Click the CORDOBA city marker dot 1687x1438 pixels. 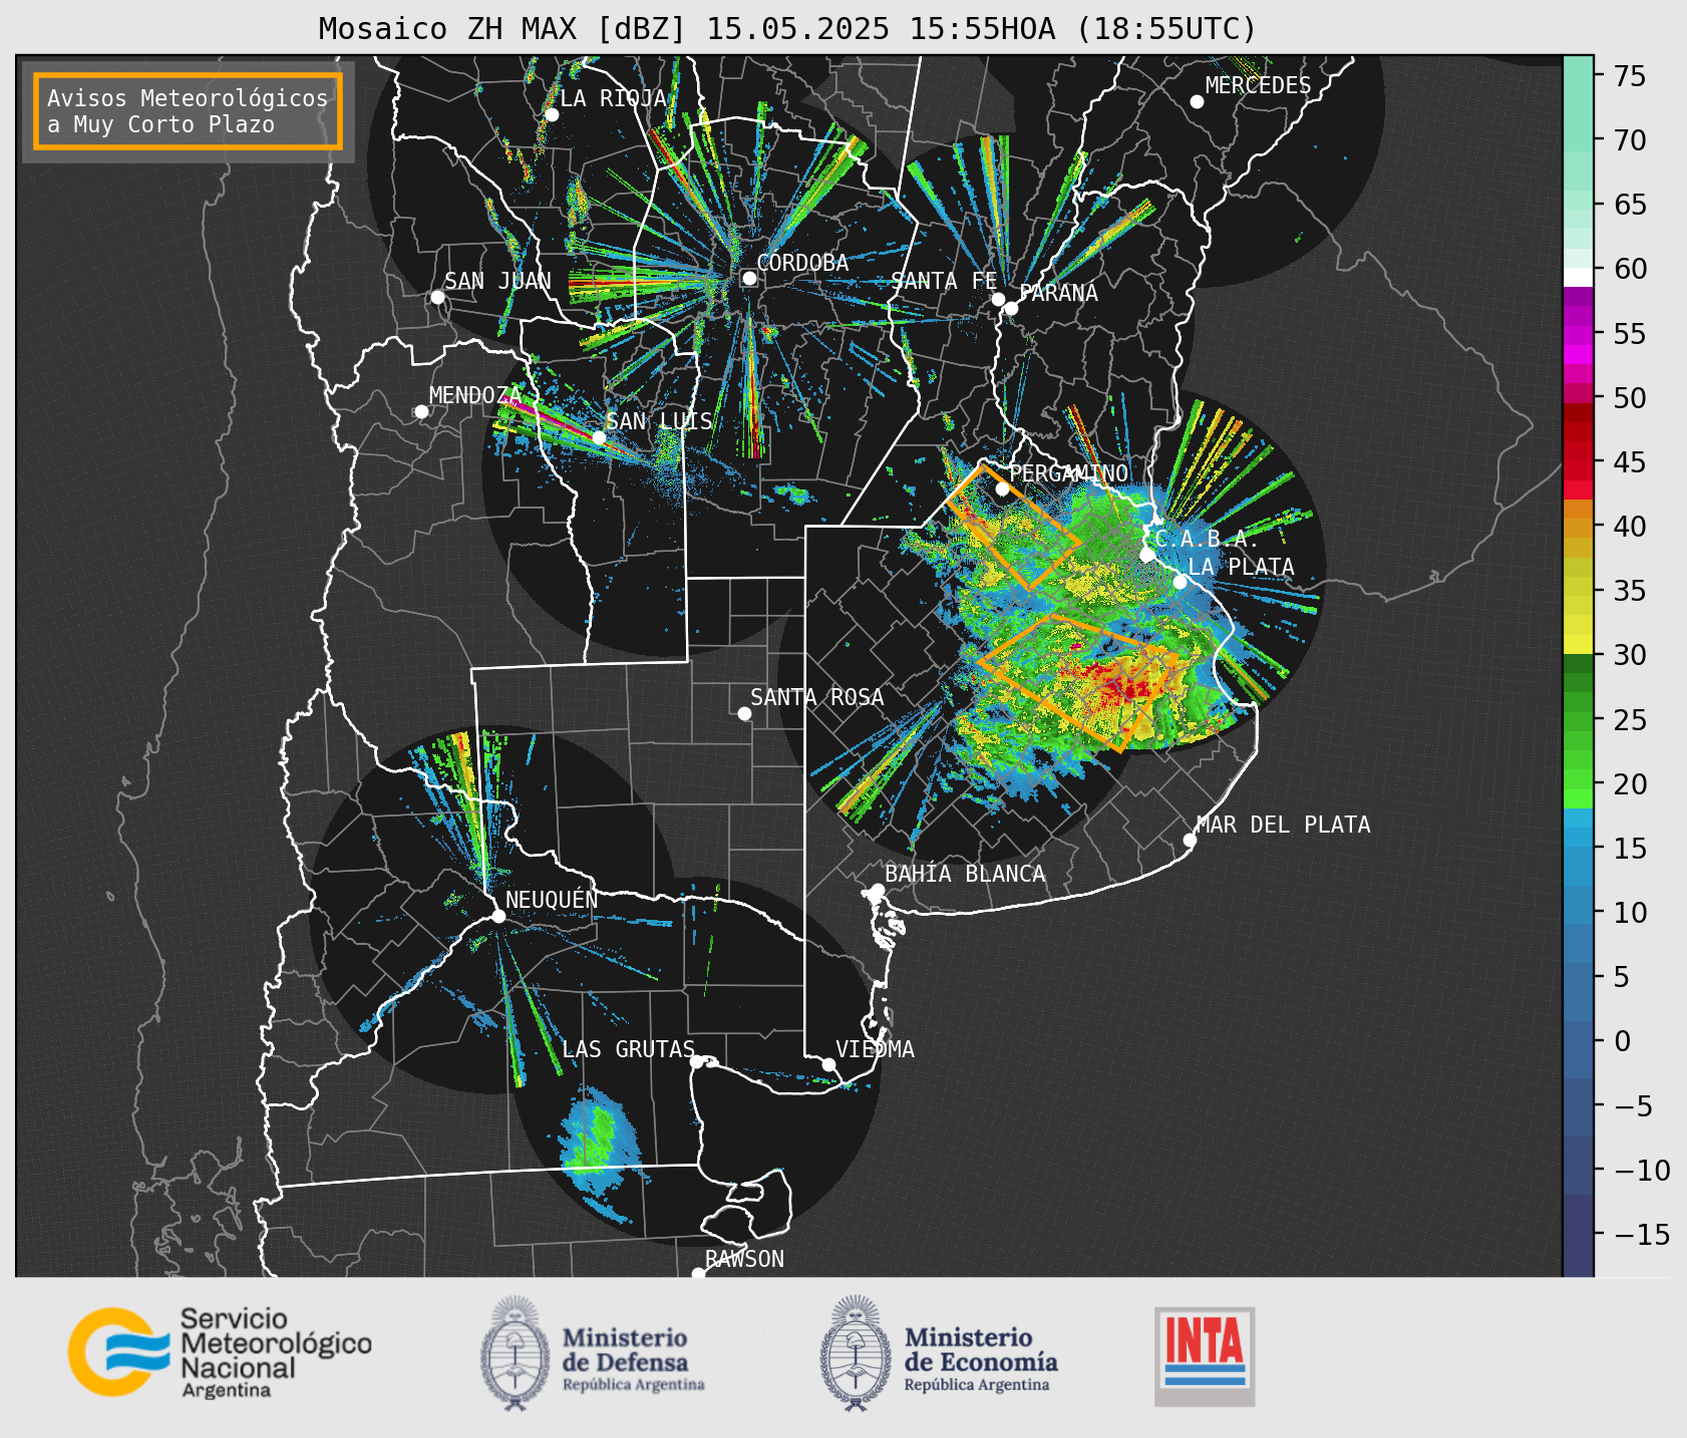click(749, 278)
